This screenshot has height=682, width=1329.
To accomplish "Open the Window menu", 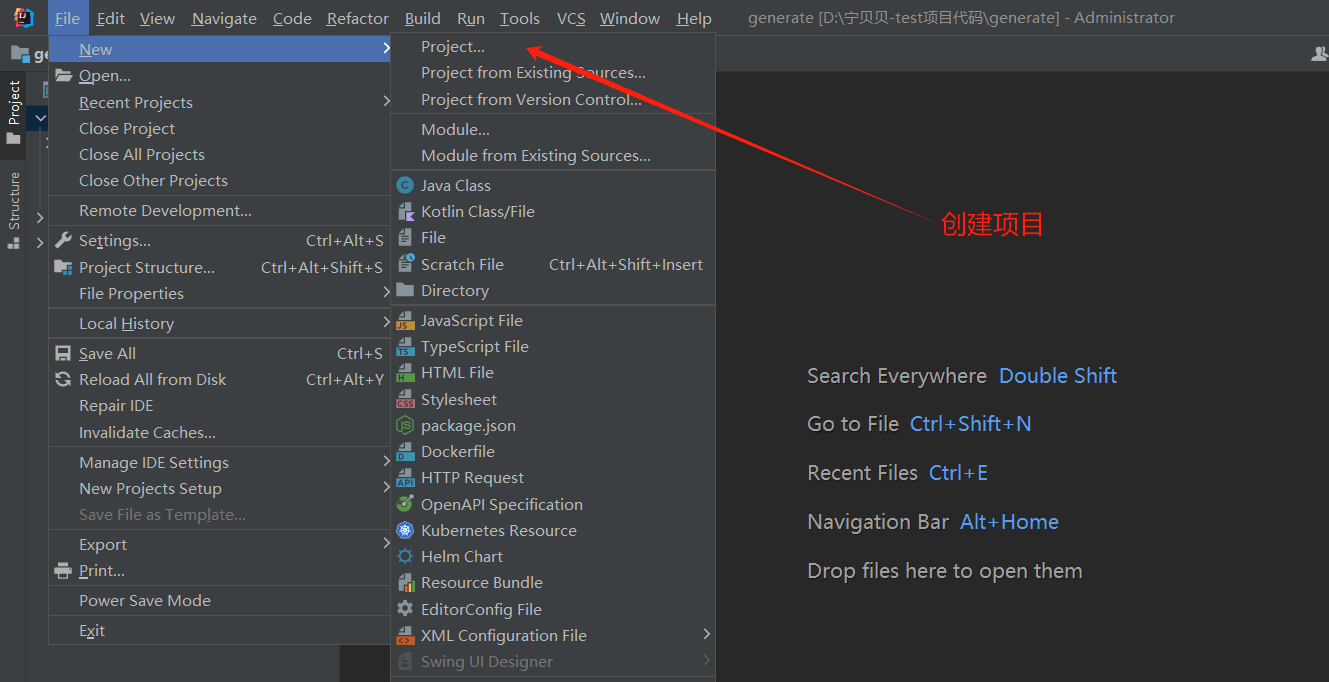I will [x=630, y=18].
